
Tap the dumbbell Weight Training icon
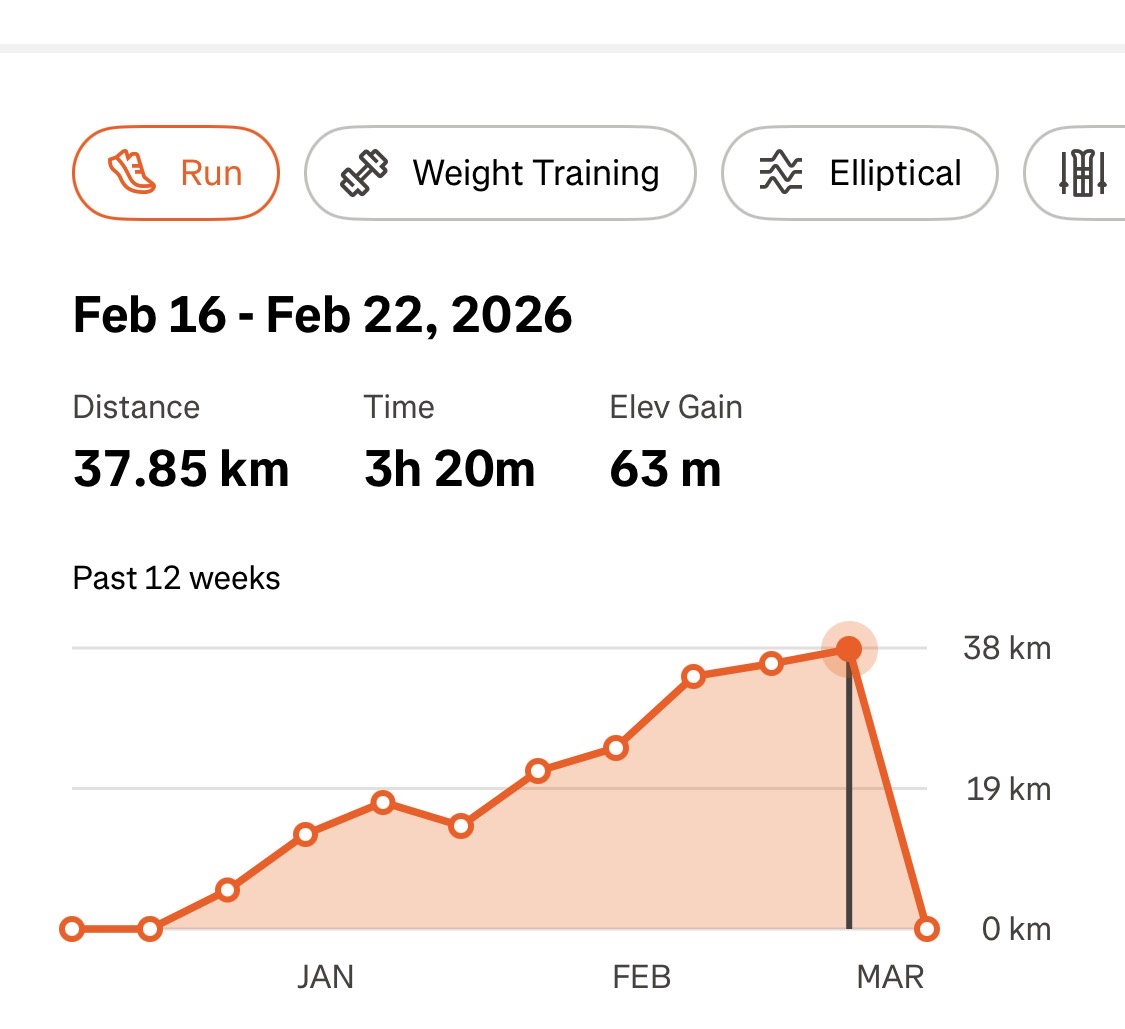pos(364,172)
